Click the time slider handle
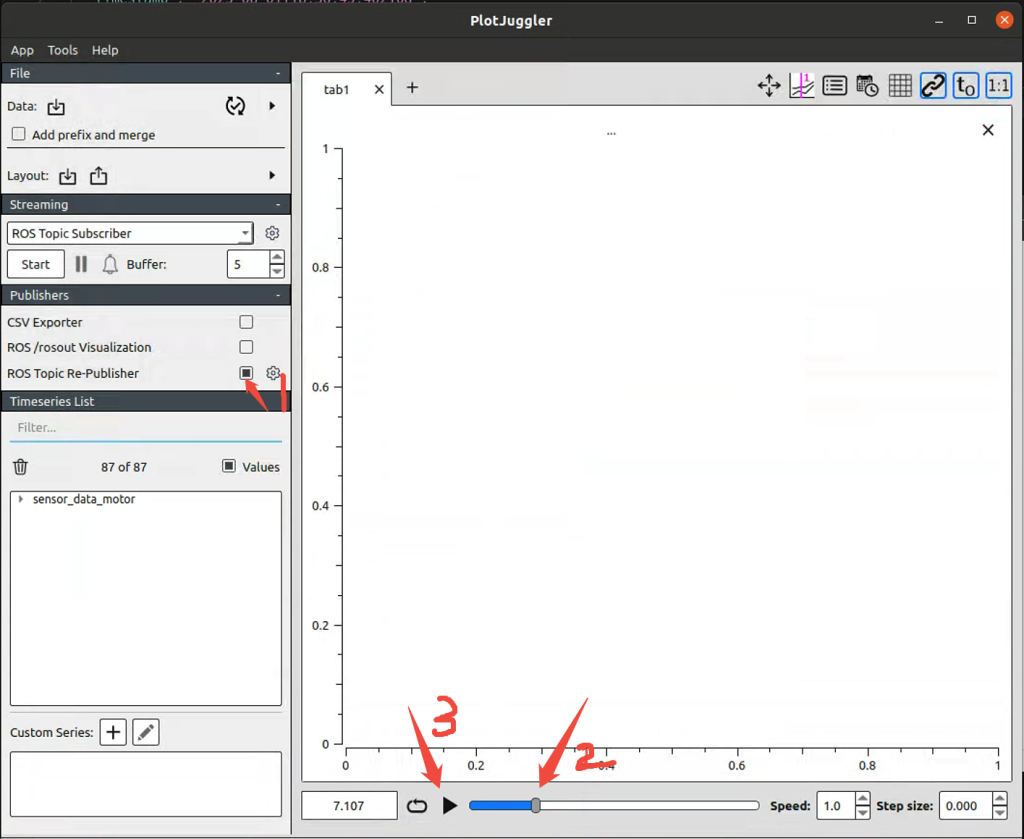This screenshot has height=839, width=1024. tap(536, 806)
